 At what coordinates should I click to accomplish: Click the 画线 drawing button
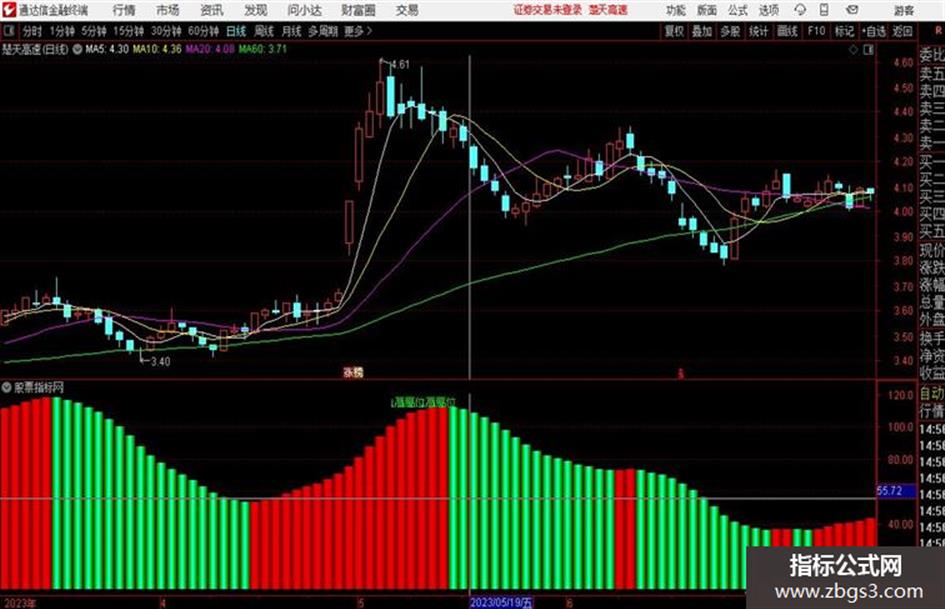point(787,31)
